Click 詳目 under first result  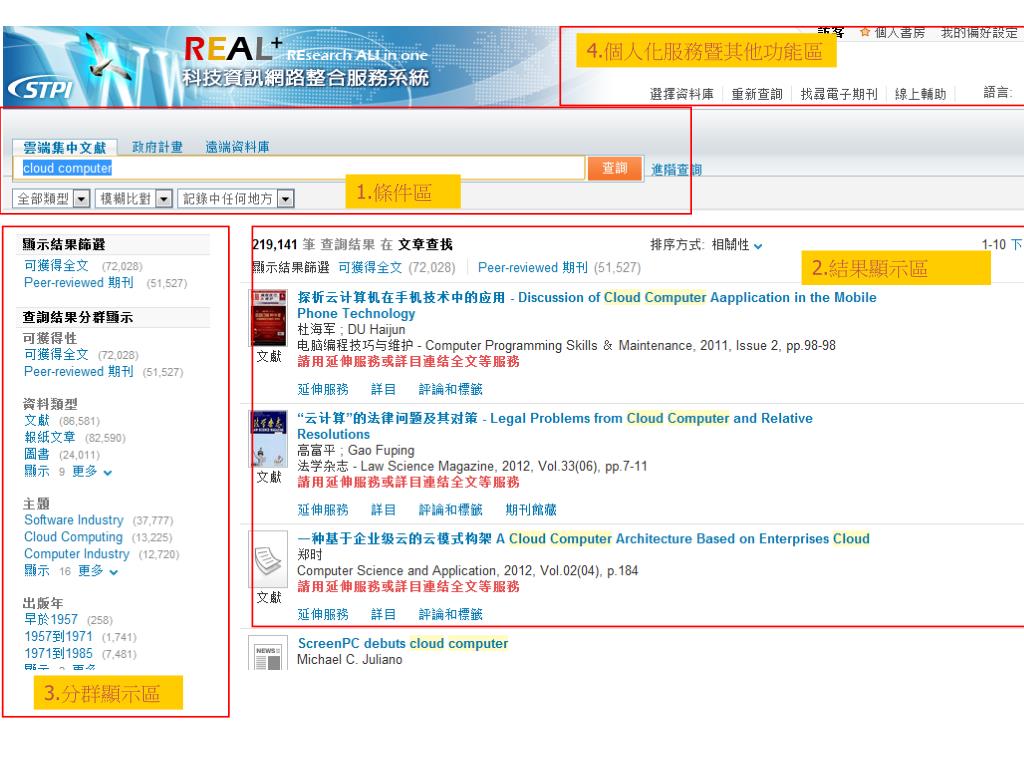coord(383,389)
